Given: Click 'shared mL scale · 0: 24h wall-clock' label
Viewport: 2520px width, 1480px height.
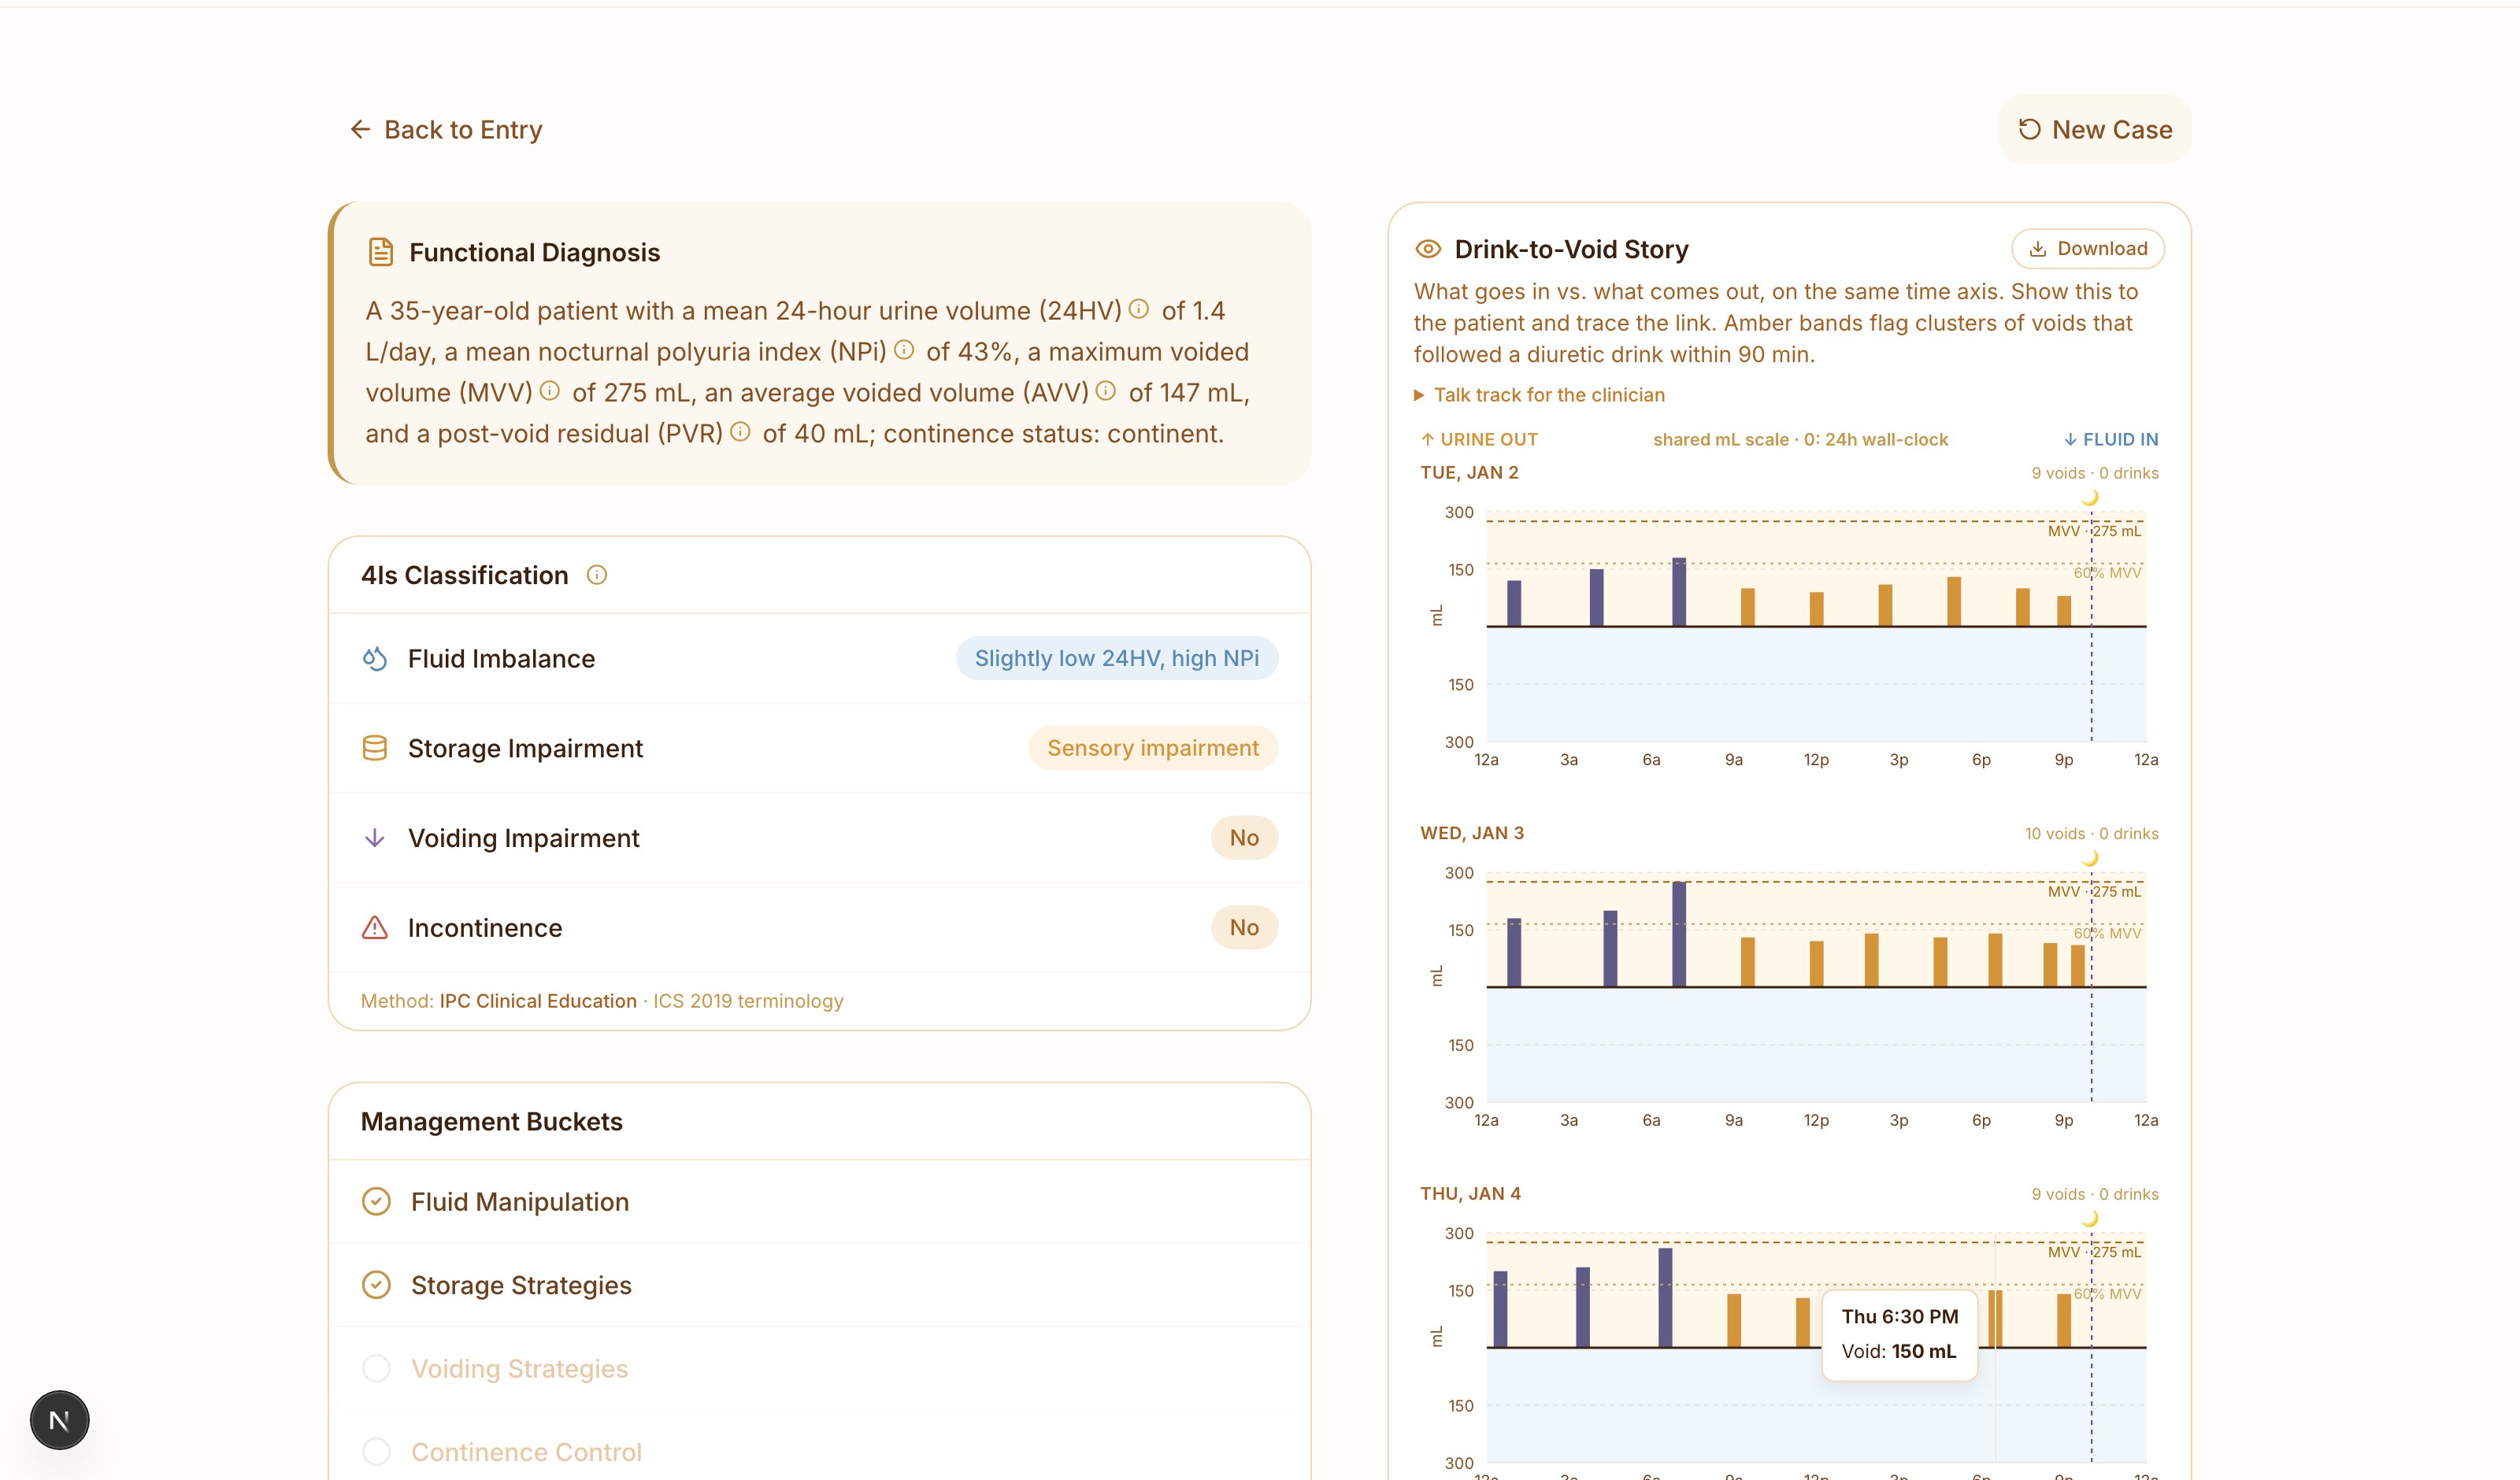Looking at the screenshot, I should pyautogui.click(x=1800, y=439).
